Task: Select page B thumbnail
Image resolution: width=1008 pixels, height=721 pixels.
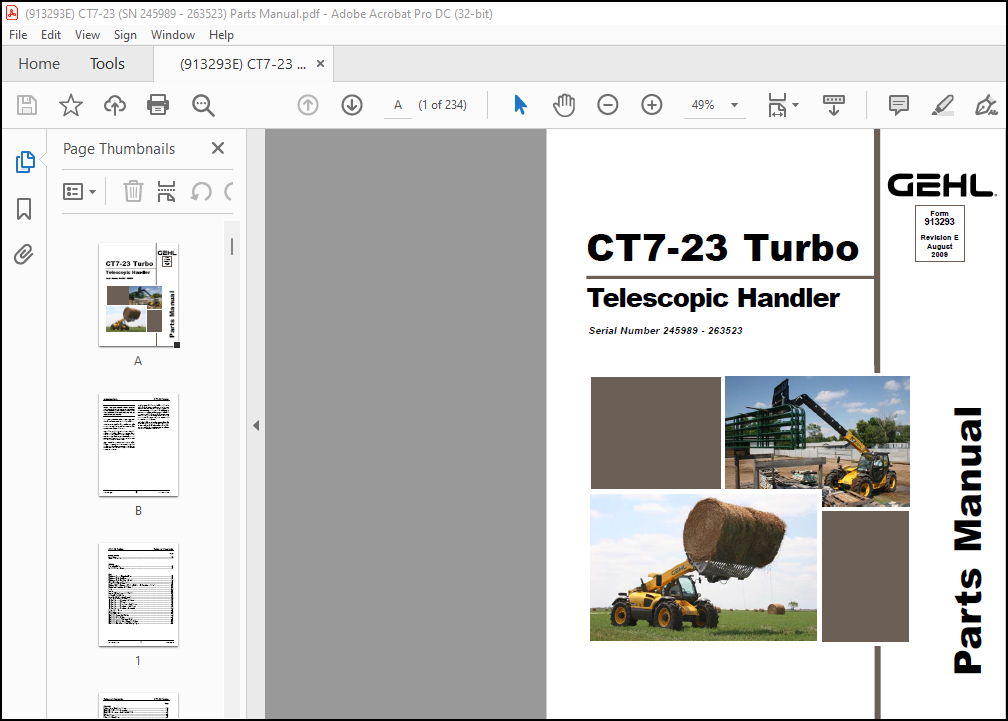Action: [x=138, y=445]
